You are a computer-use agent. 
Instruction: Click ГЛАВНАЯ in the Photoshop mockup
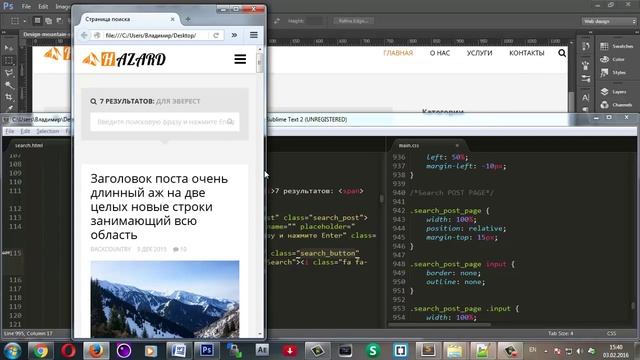tap(398, 53)
